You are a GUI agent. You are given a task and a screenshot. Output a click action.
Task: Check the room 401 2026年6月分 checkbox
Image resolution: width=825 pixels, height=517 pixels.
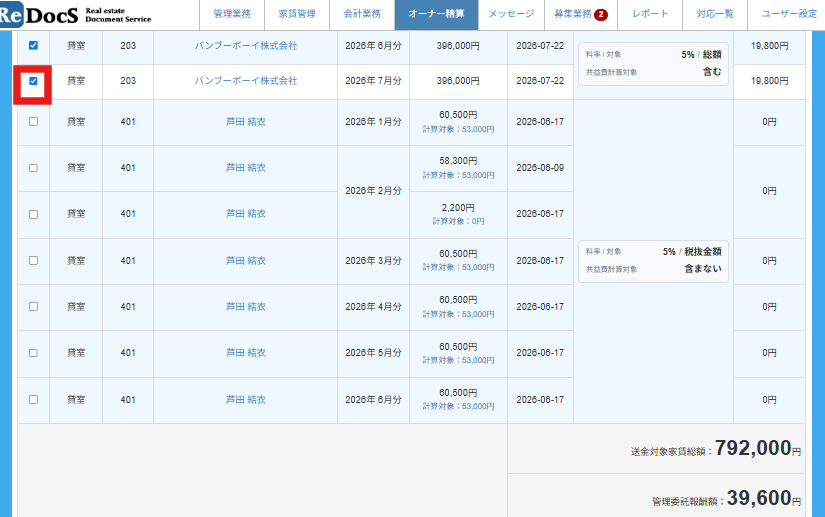(x=33, y=399)
